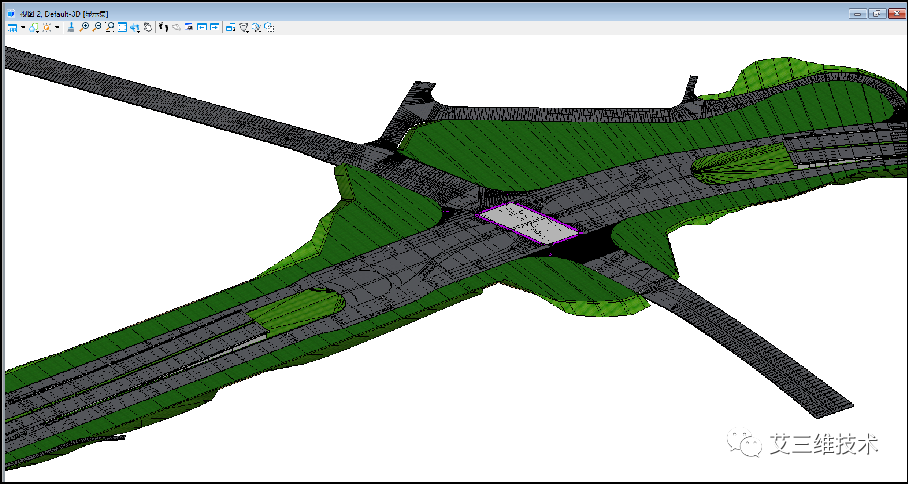Open the display styles icon
This screenshot has width=908, height=484.
pyautogui.click(x=33, y=28)
